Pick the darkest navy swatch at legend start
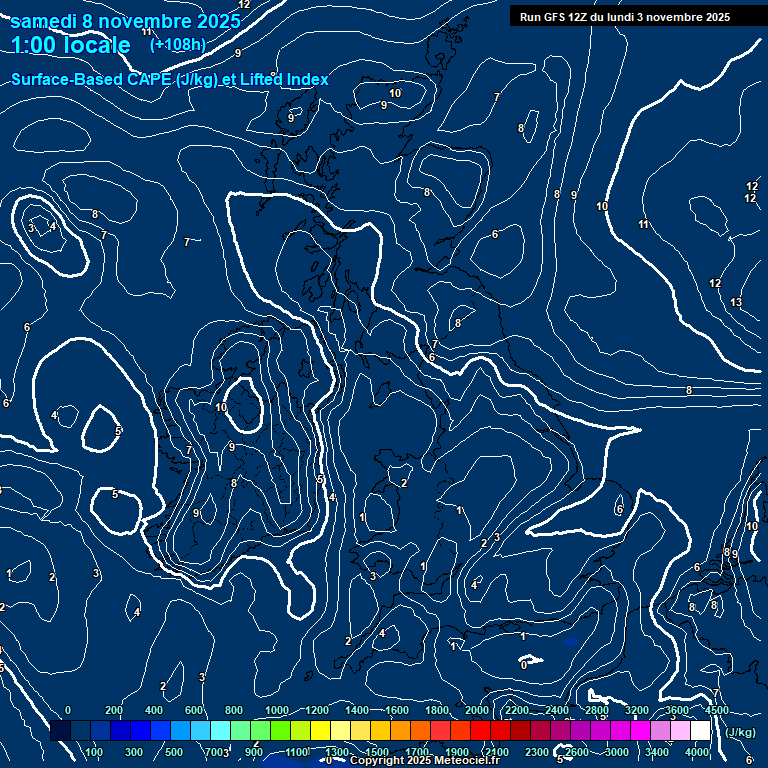768x768 pixels. 60,732
